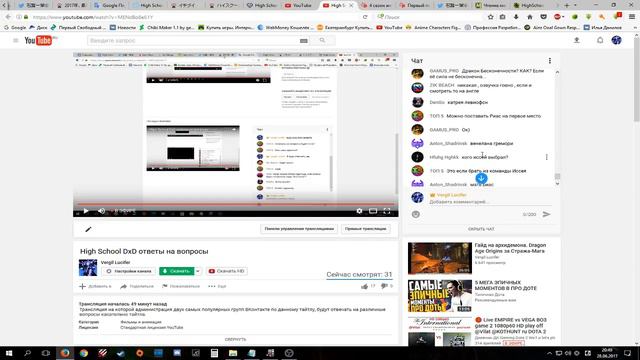Click the Скачать HD button
Viewport: 640px width, 360px height.
tap(227, 271)
